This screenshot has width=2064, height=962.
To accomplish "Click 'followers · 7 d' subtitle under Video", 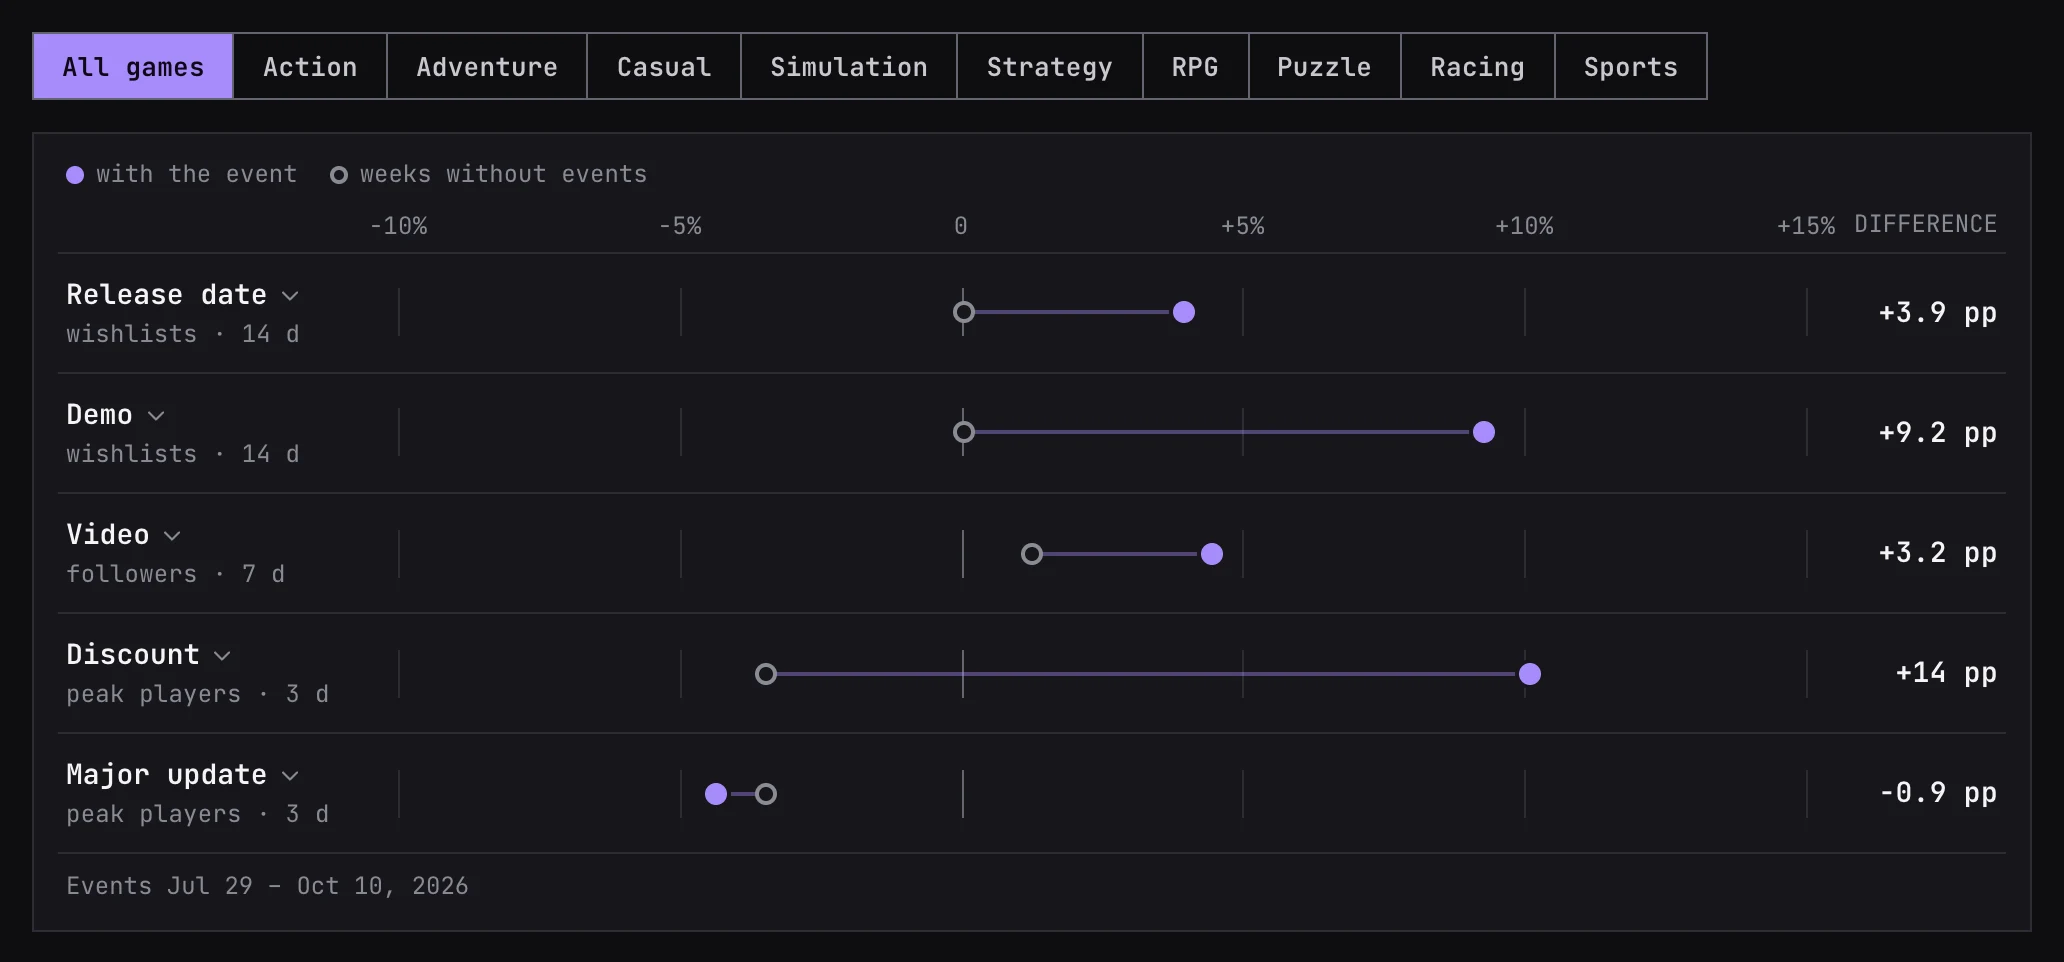I will click(x=176, y=574).
